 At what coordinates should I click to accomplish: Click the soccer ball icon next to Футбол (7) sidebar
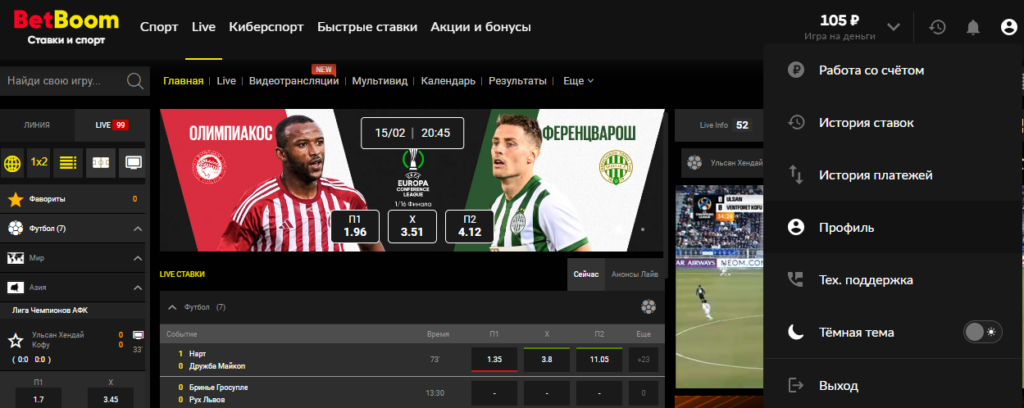15,228
